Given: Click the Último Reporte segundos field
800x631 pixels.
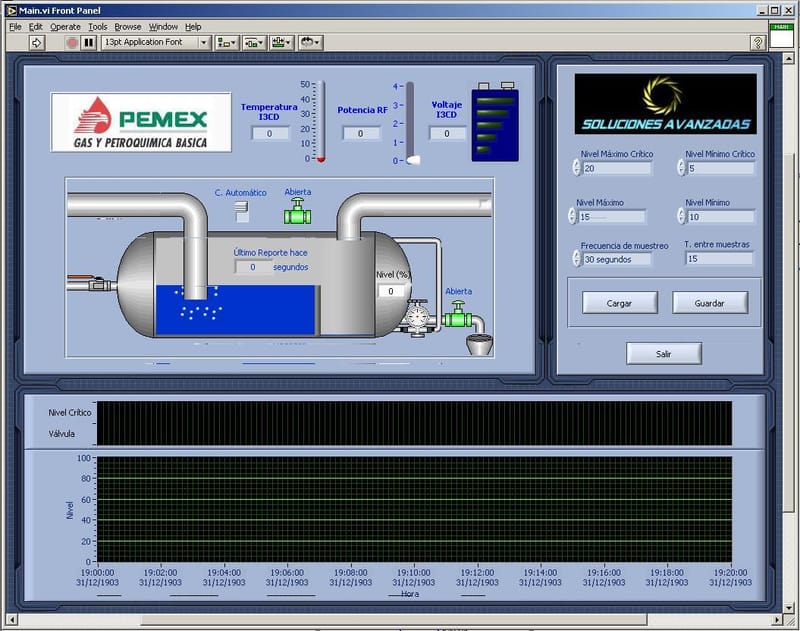Looking at the screenshot, I should [253, 267].
